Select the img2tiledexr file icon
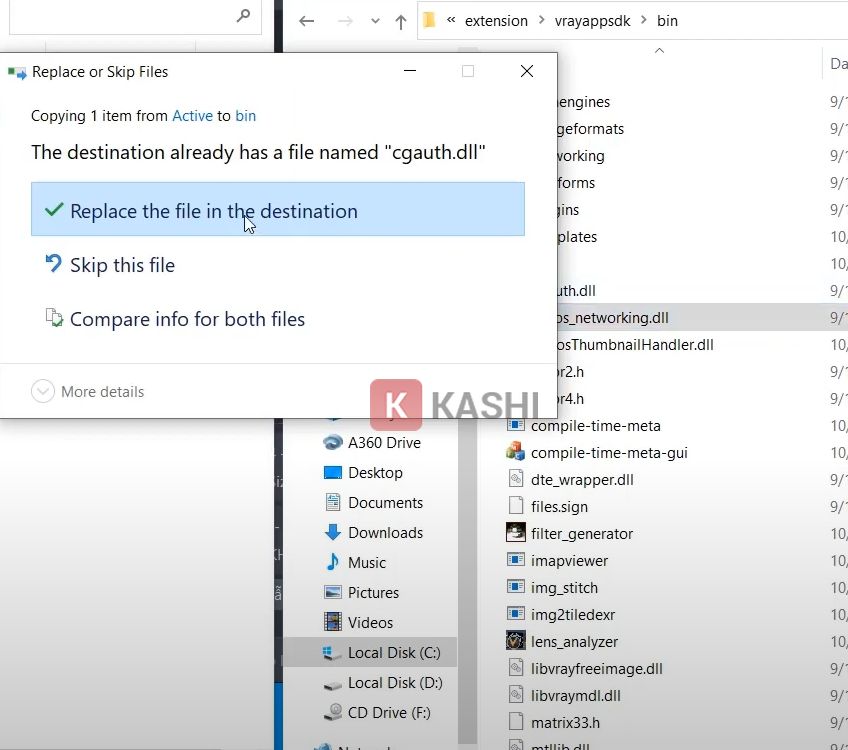848x750 pixels. 516,614
